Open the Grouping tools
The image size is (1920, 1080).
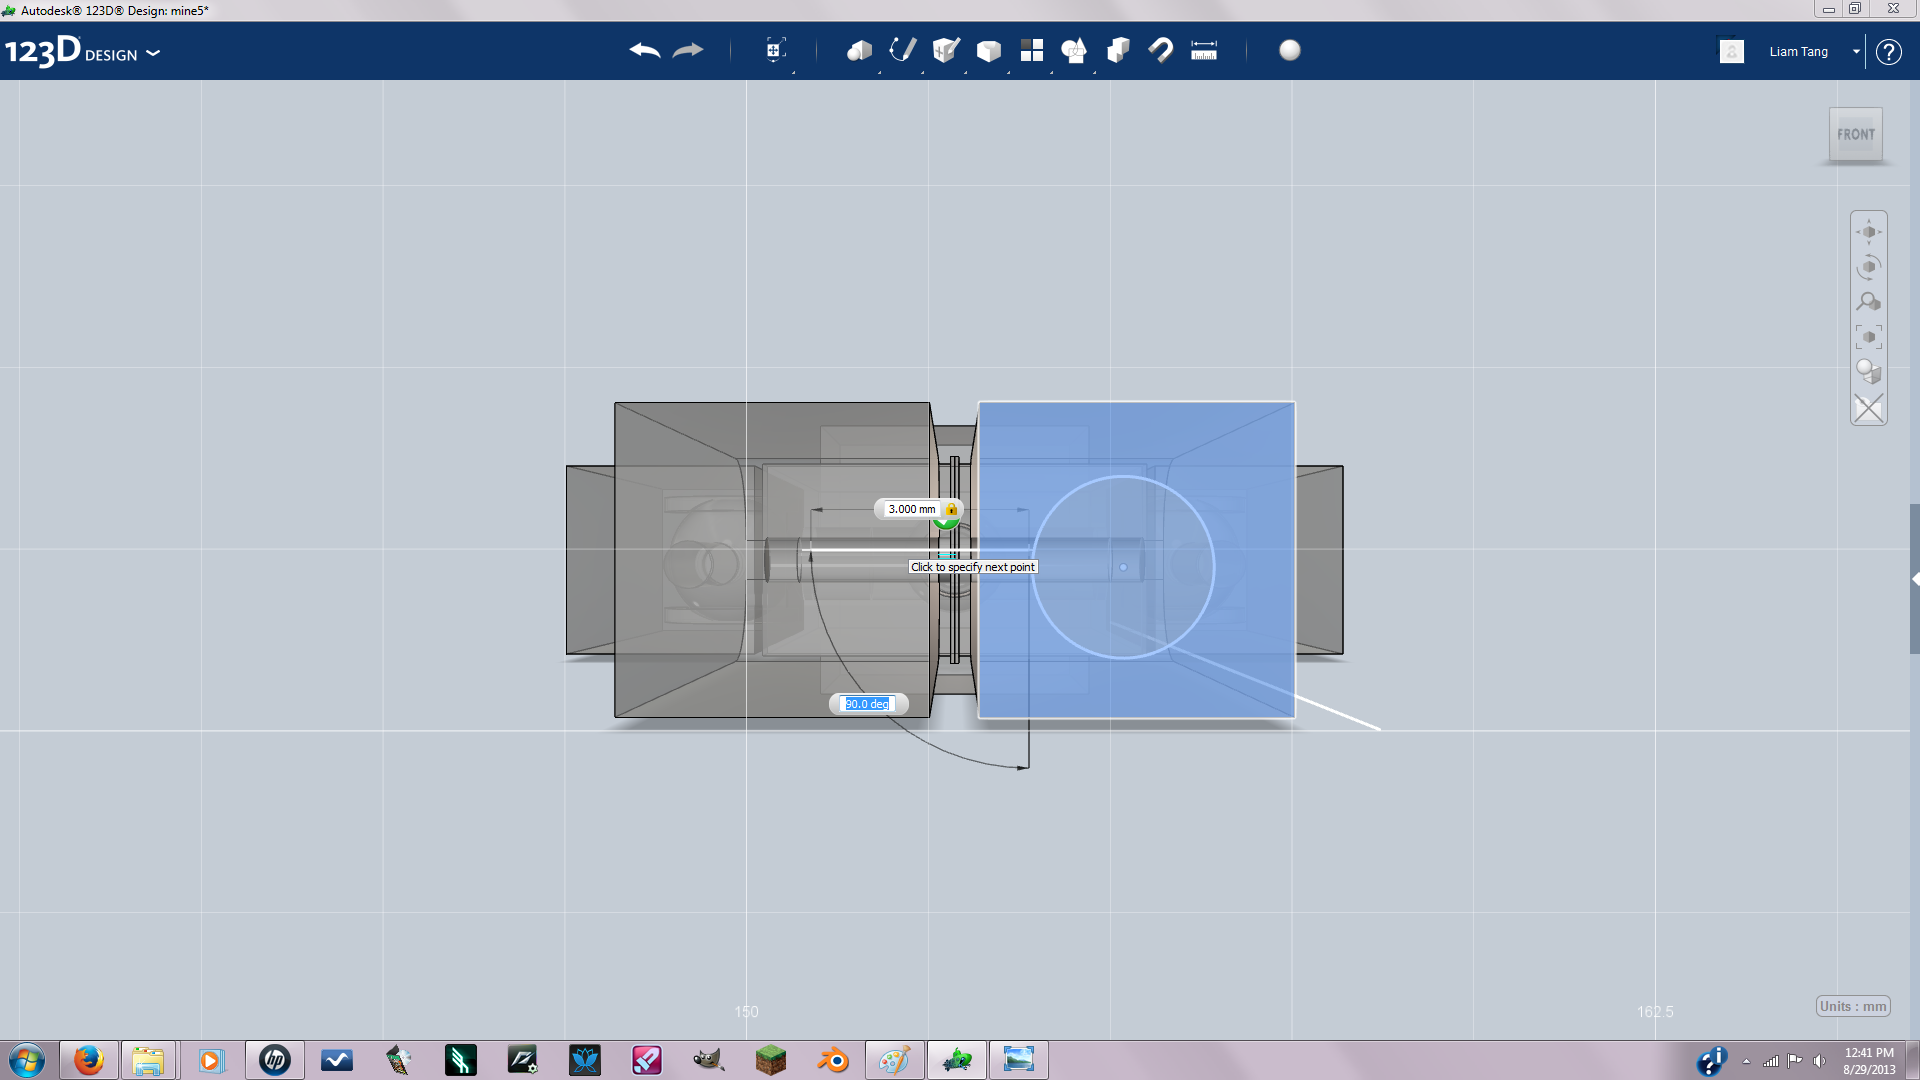pyautogui.click(x=1074, y=50)
